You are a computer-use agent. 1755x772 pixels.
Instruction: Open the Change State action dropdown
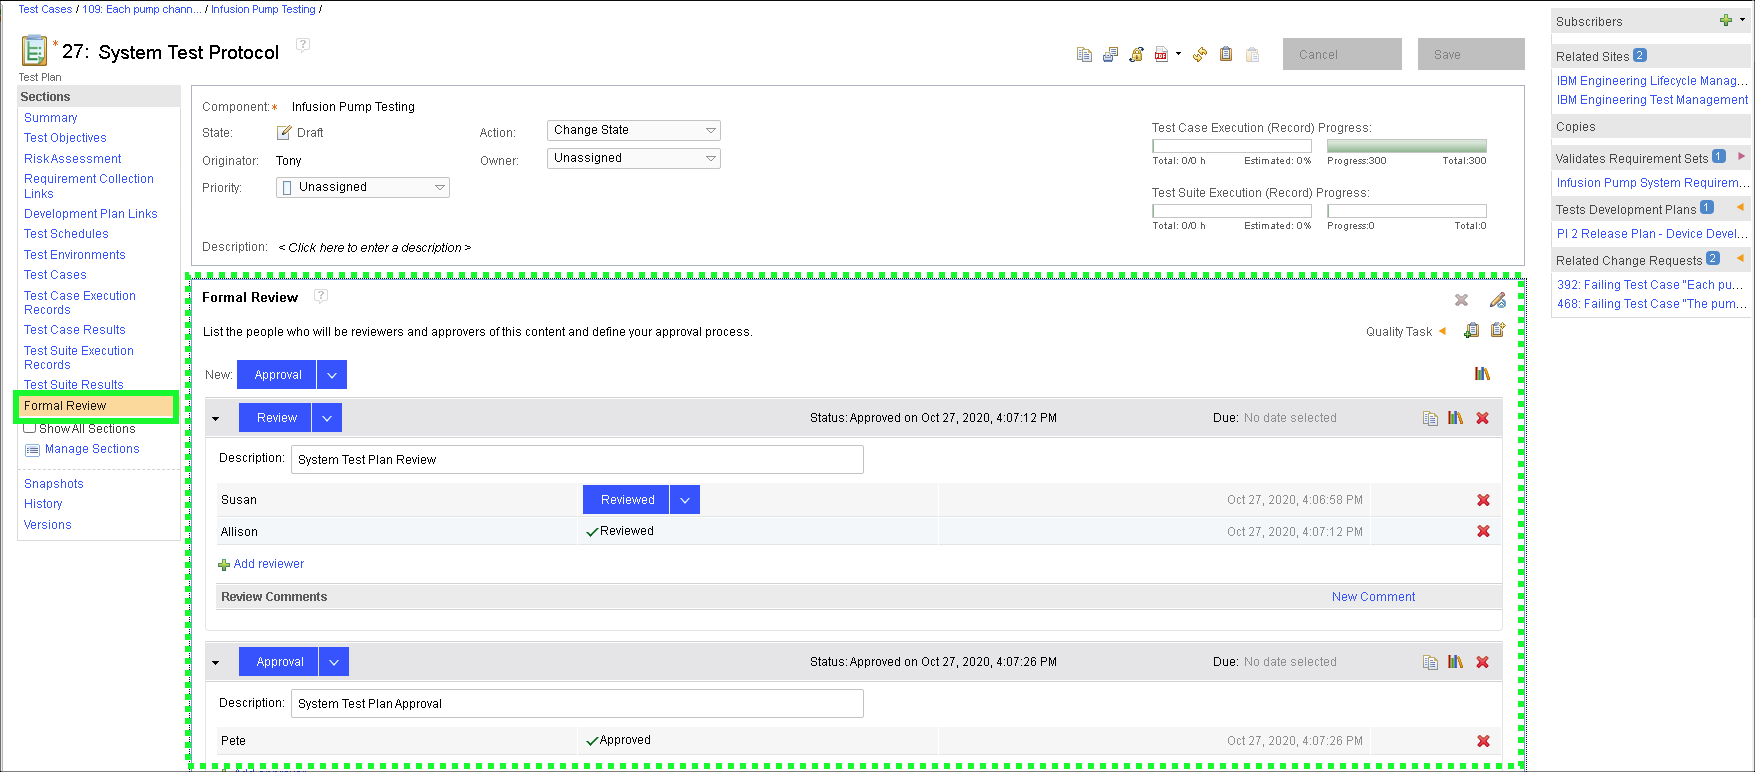[x=633, y=130]
